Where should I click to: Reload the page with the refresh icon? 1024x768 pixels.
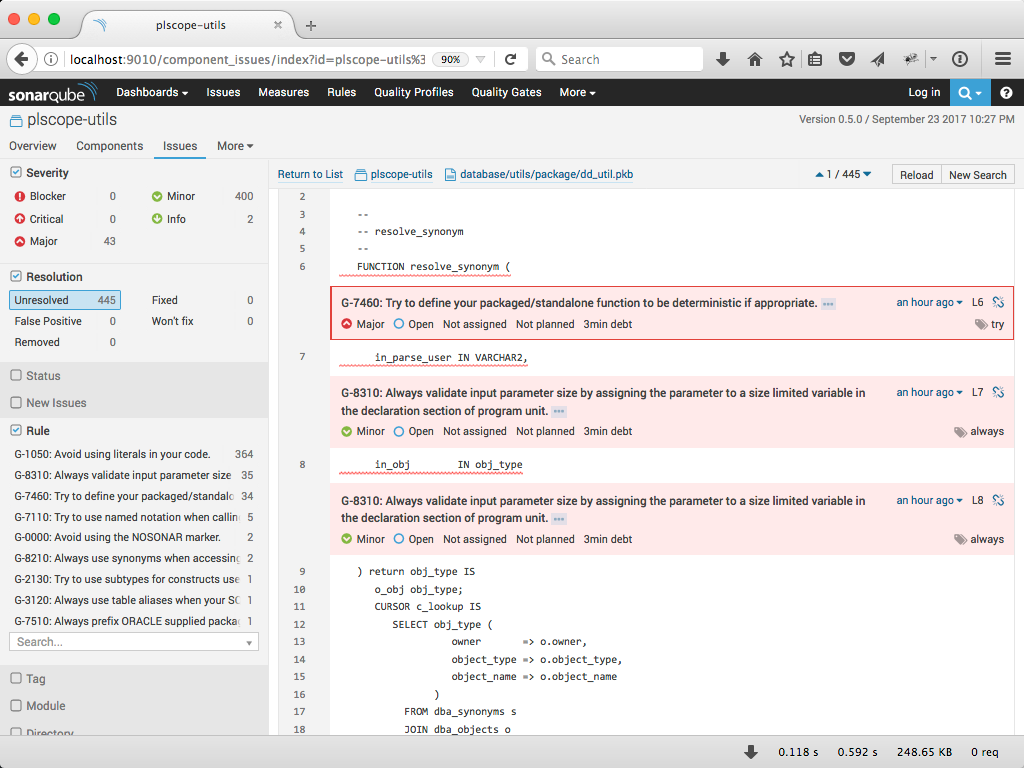point(511,59)
